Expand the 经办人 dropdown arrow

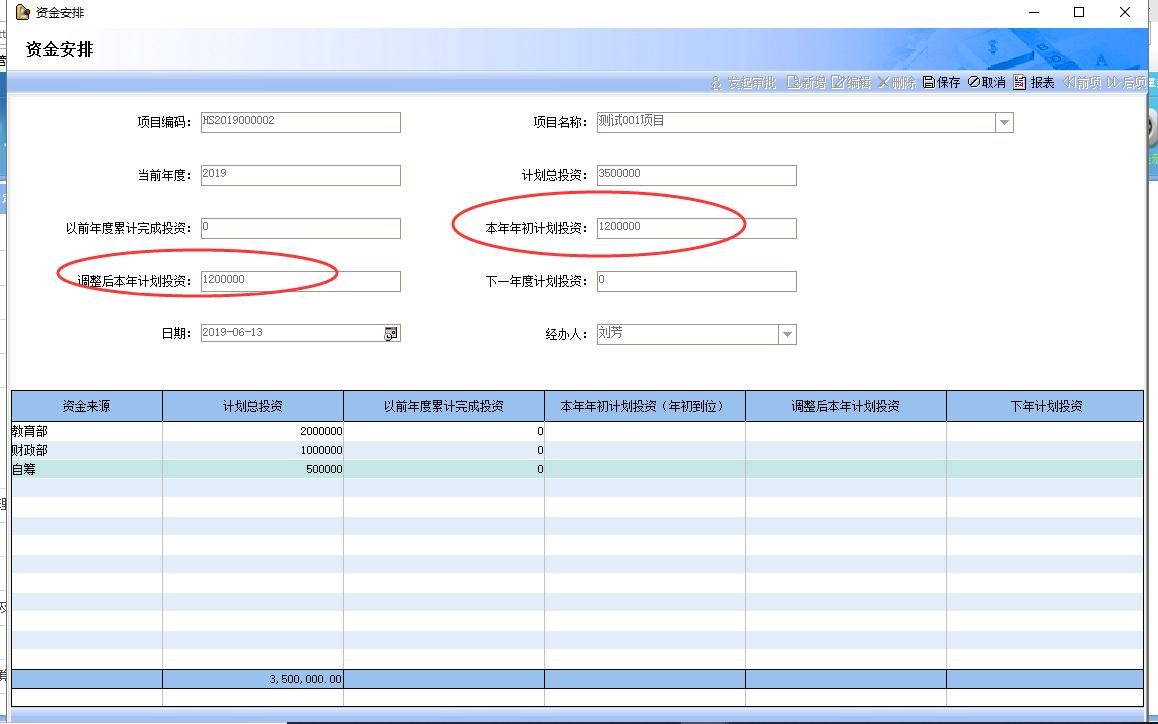[787, 334]
